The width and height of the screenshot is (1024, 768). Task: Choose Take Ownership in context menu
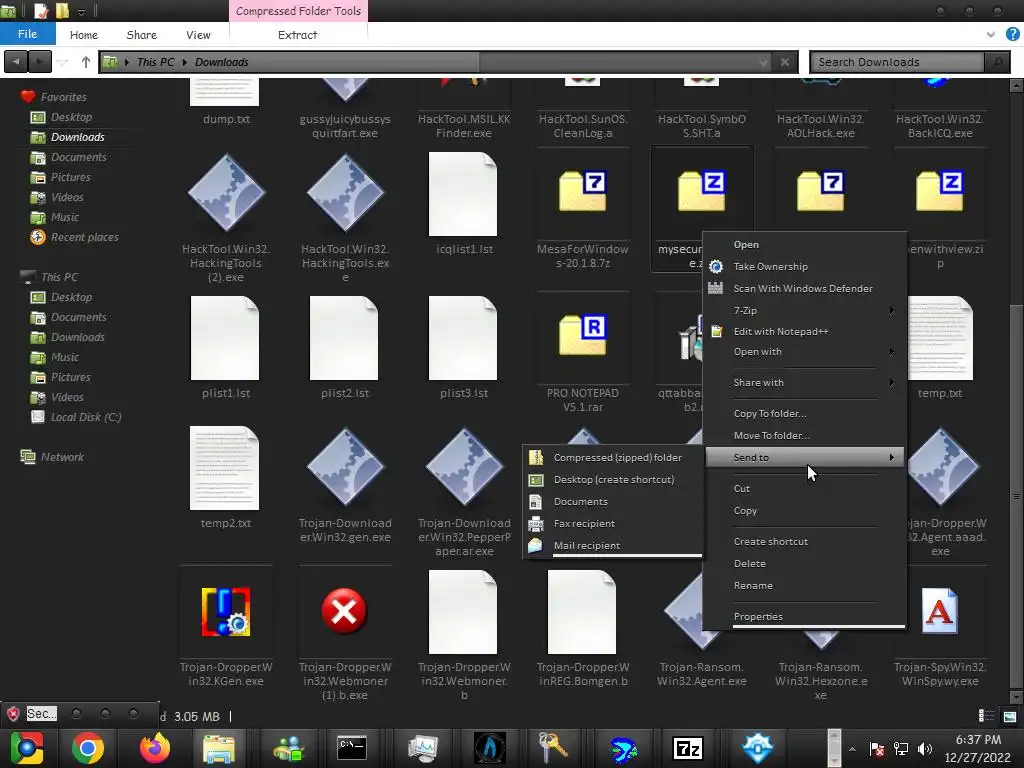tap(806, 266)
